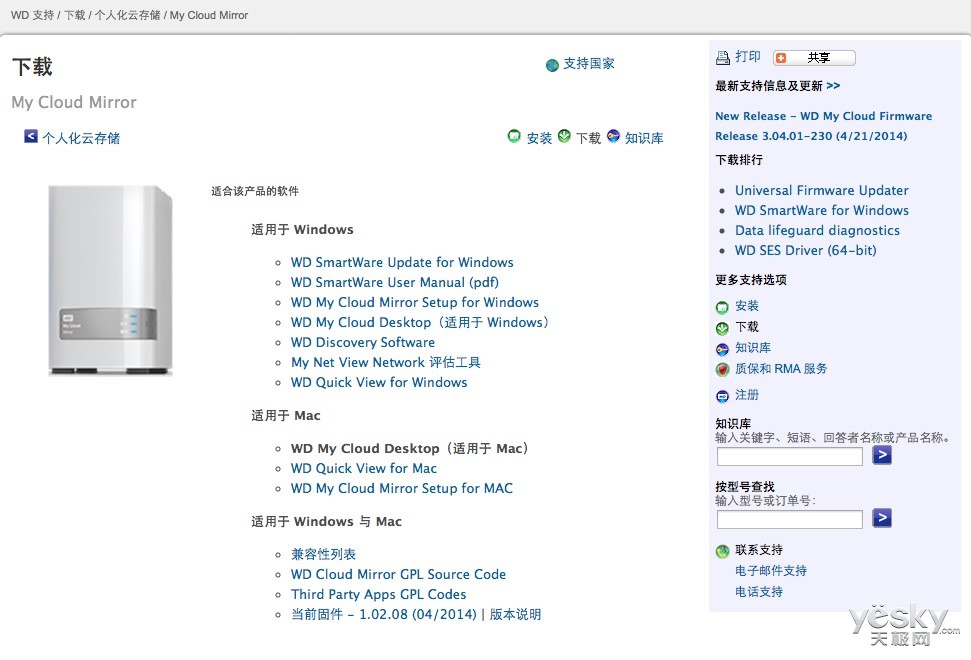Go to 个人化云存储 in the breadcrumb

click(x=128, y=15)
